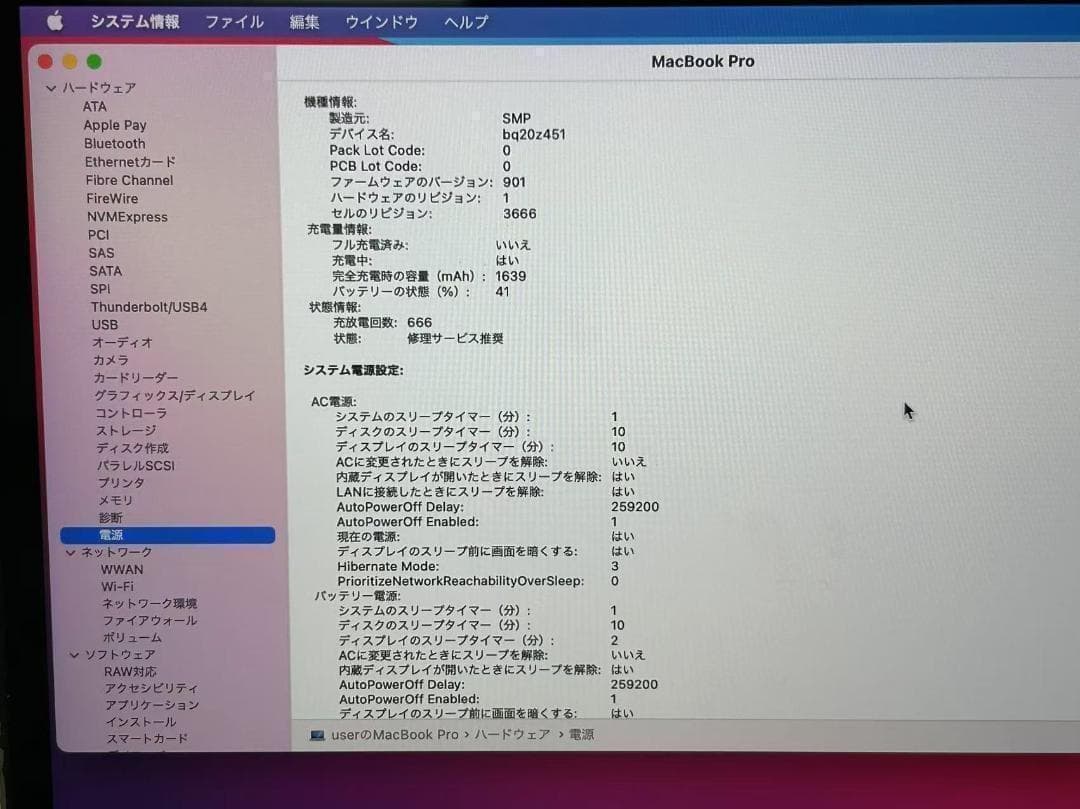Select the highlighted 電源 sidebar item
Screen dimensions: 1080x809
[x=167, y=535]
